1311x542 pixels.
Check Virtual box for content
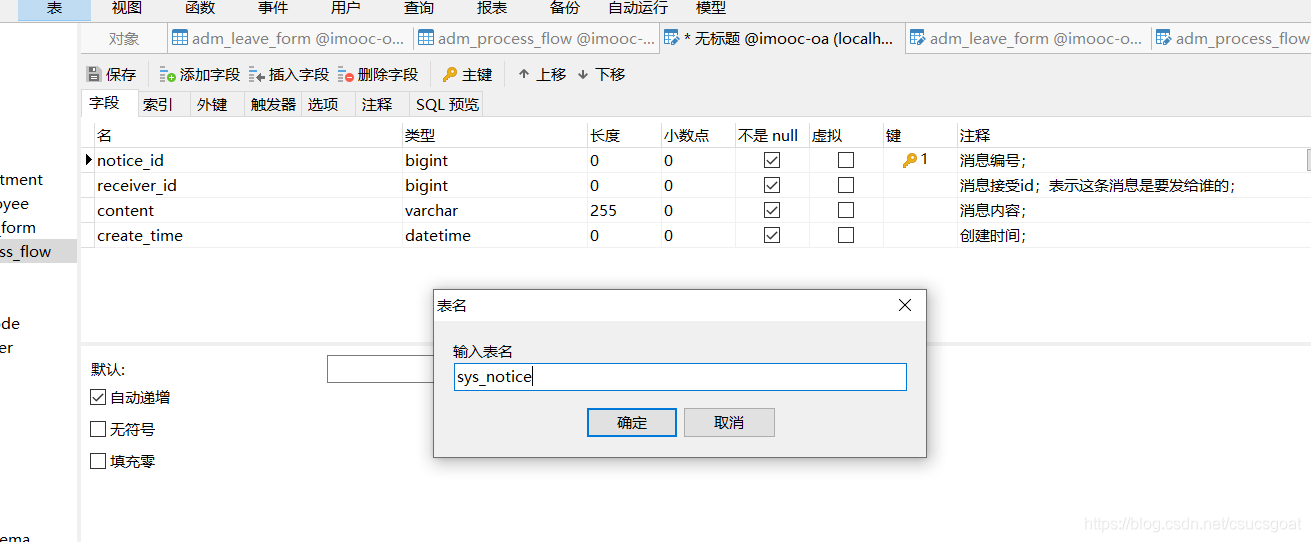coord(846,210)
